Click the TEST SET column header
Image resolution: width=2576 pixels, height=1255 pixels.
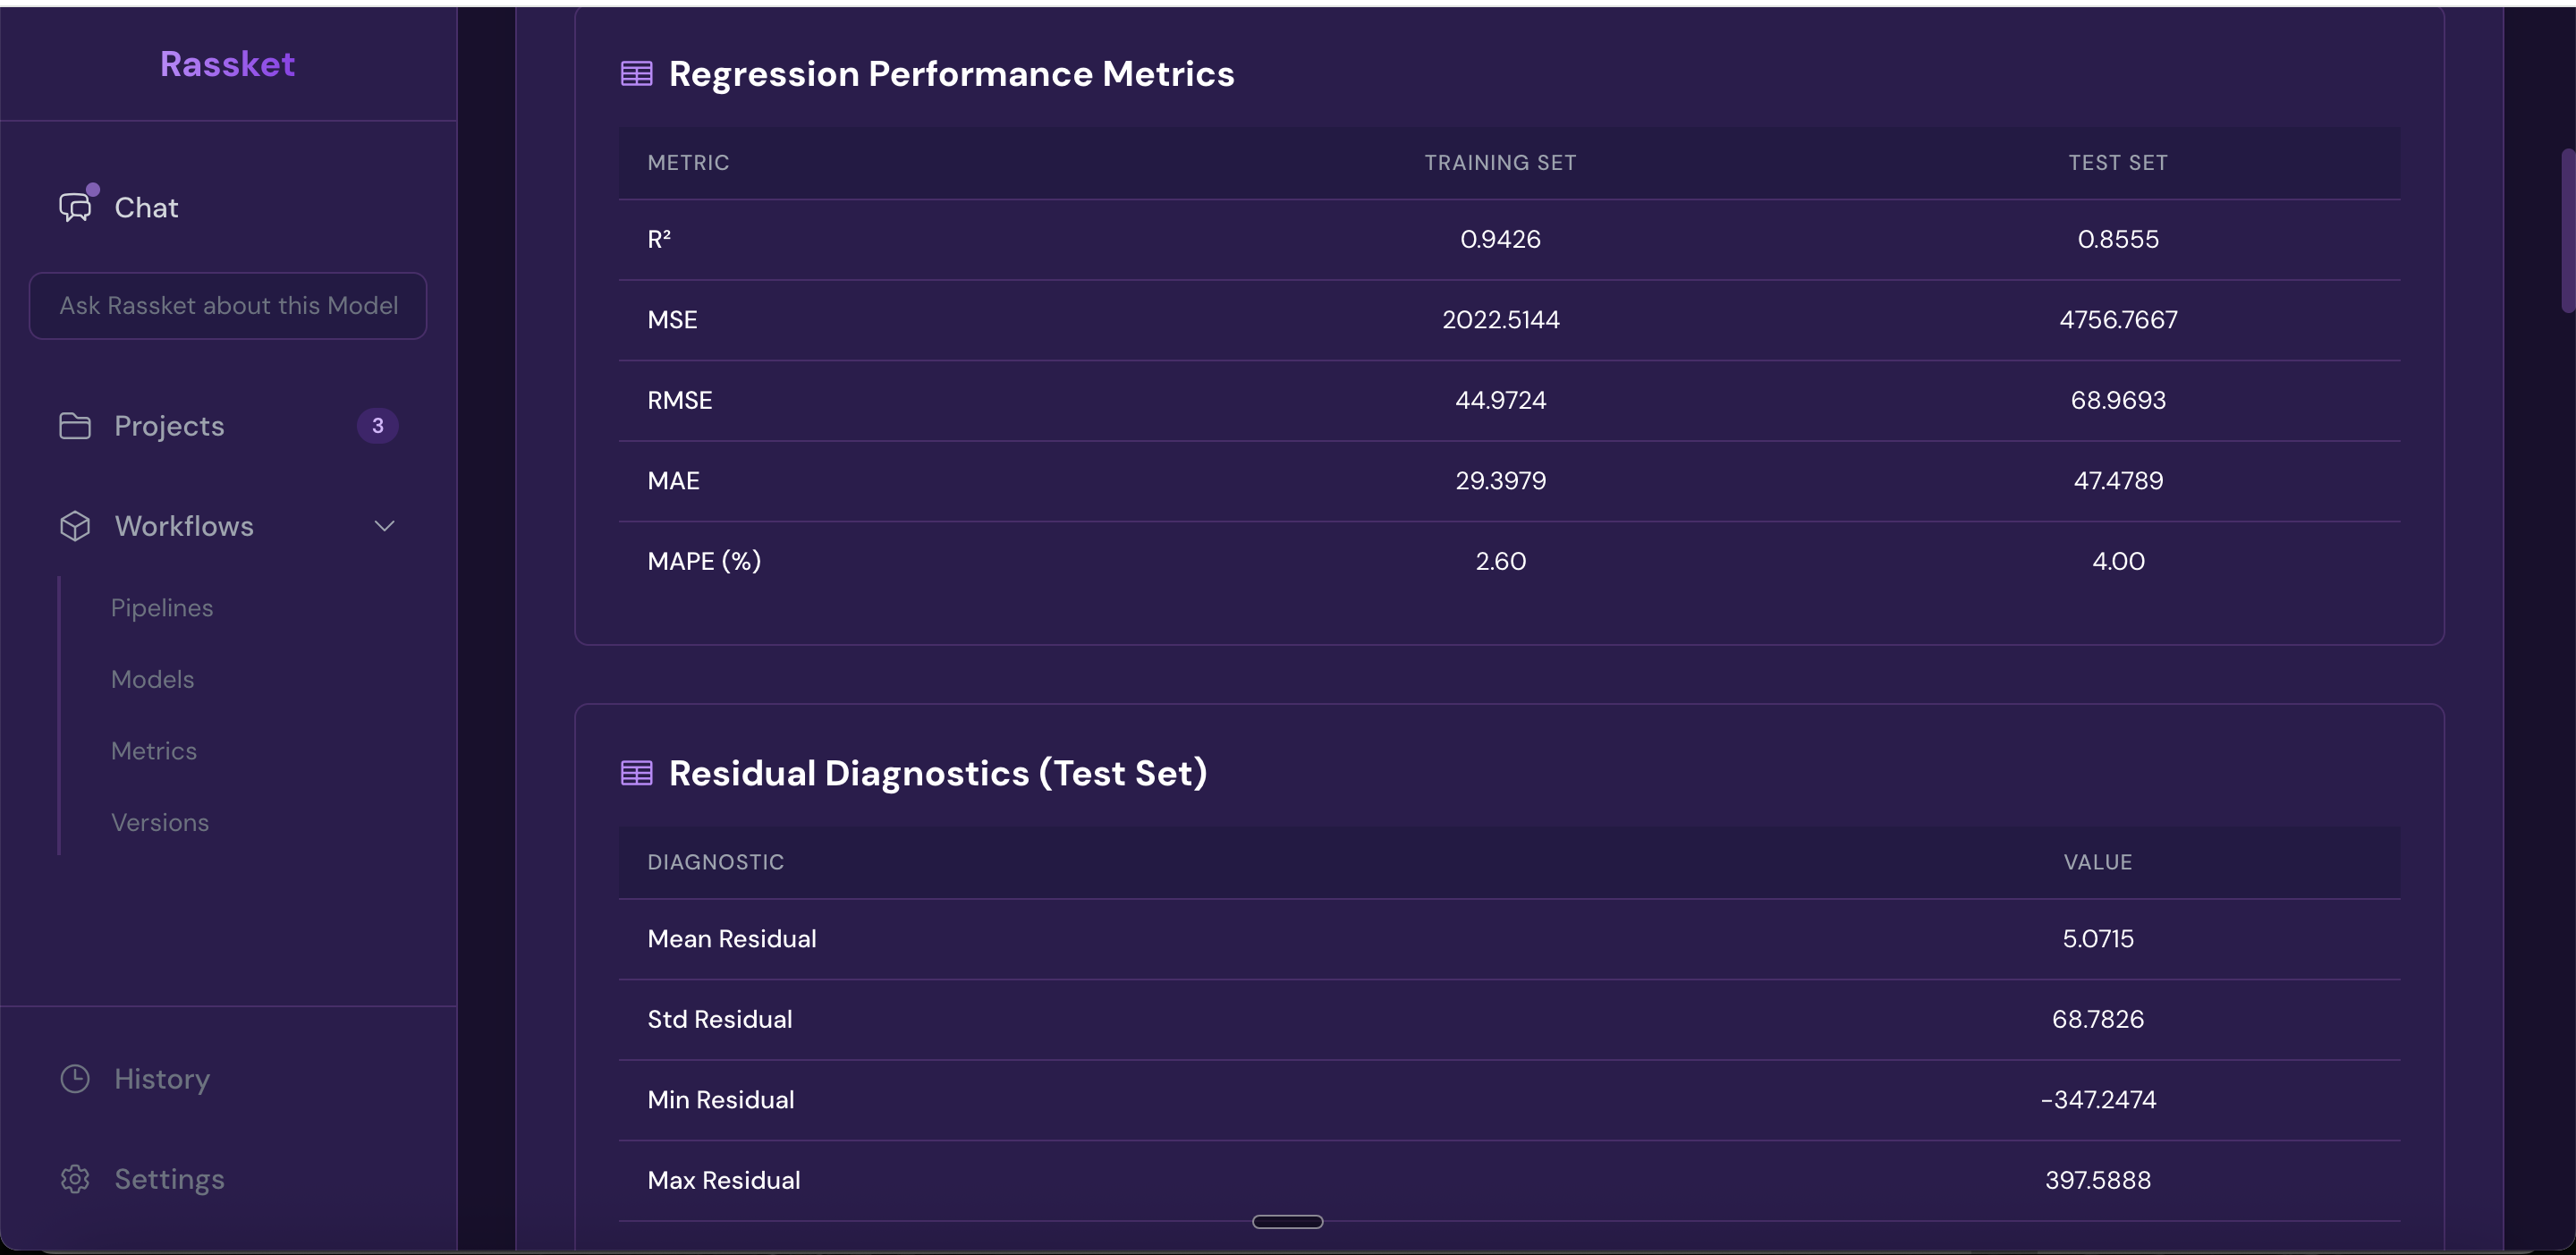2117,162
